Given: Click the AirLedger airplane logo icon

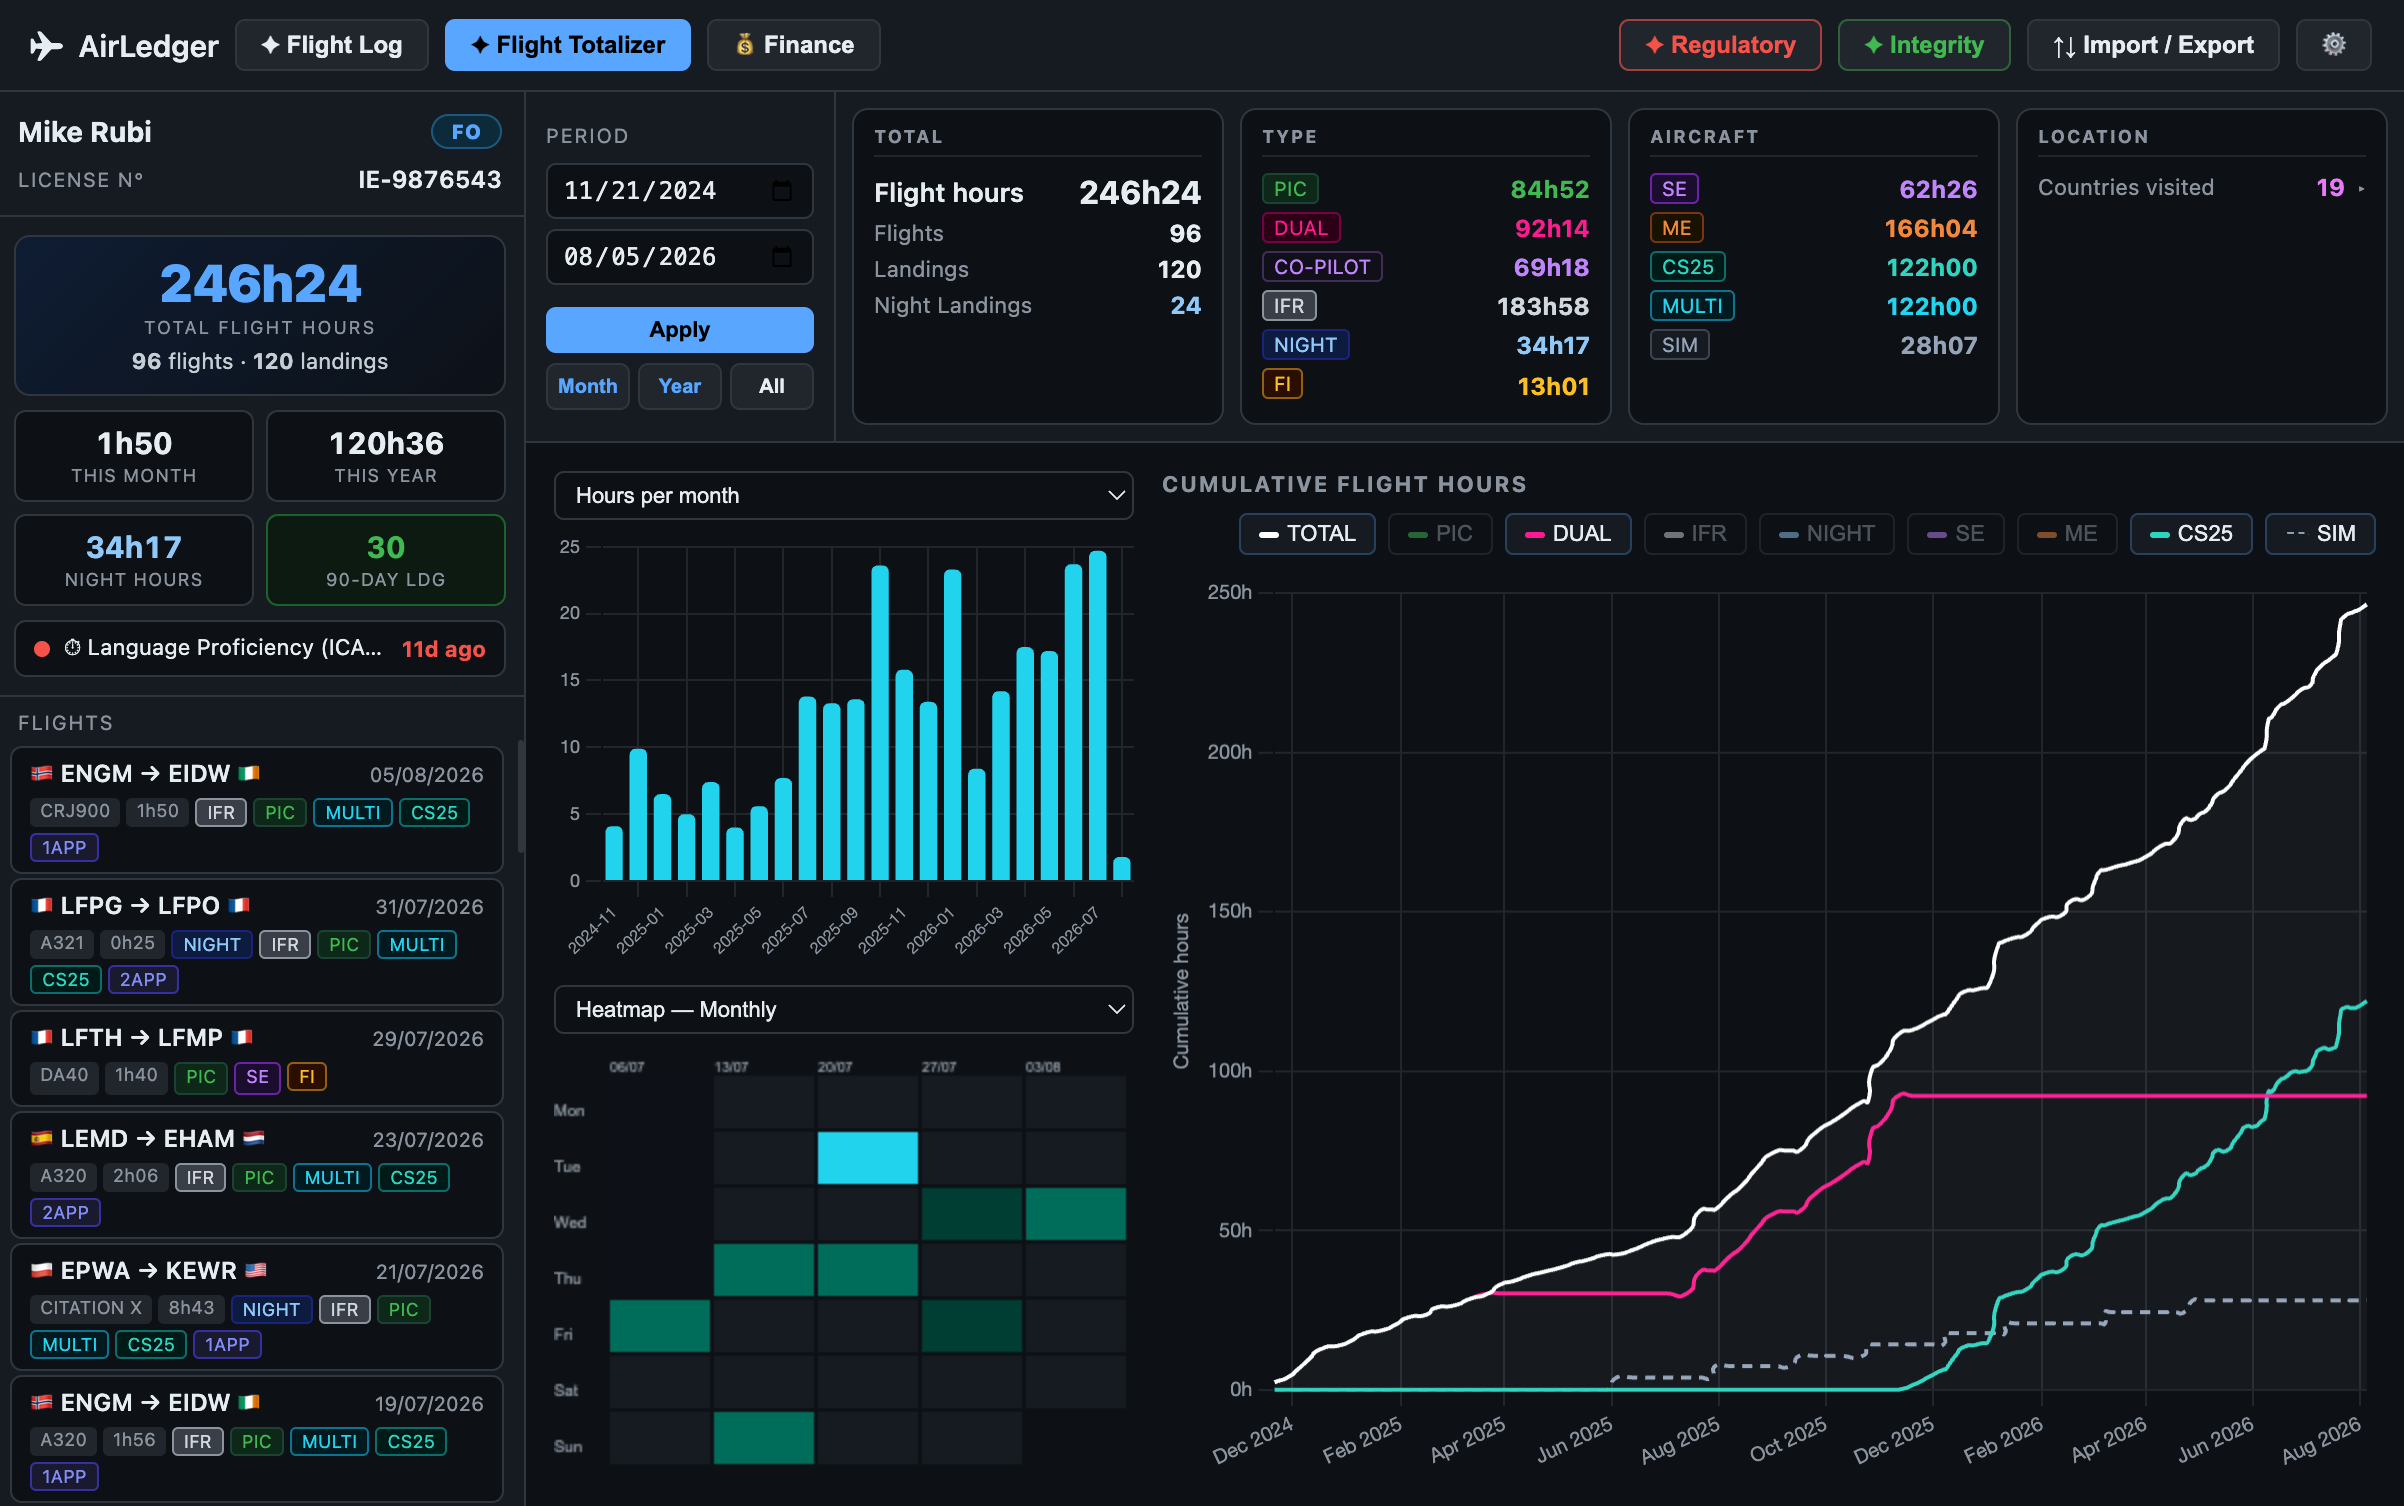Looking at the screenshot, I should click(x=46, y=45).
